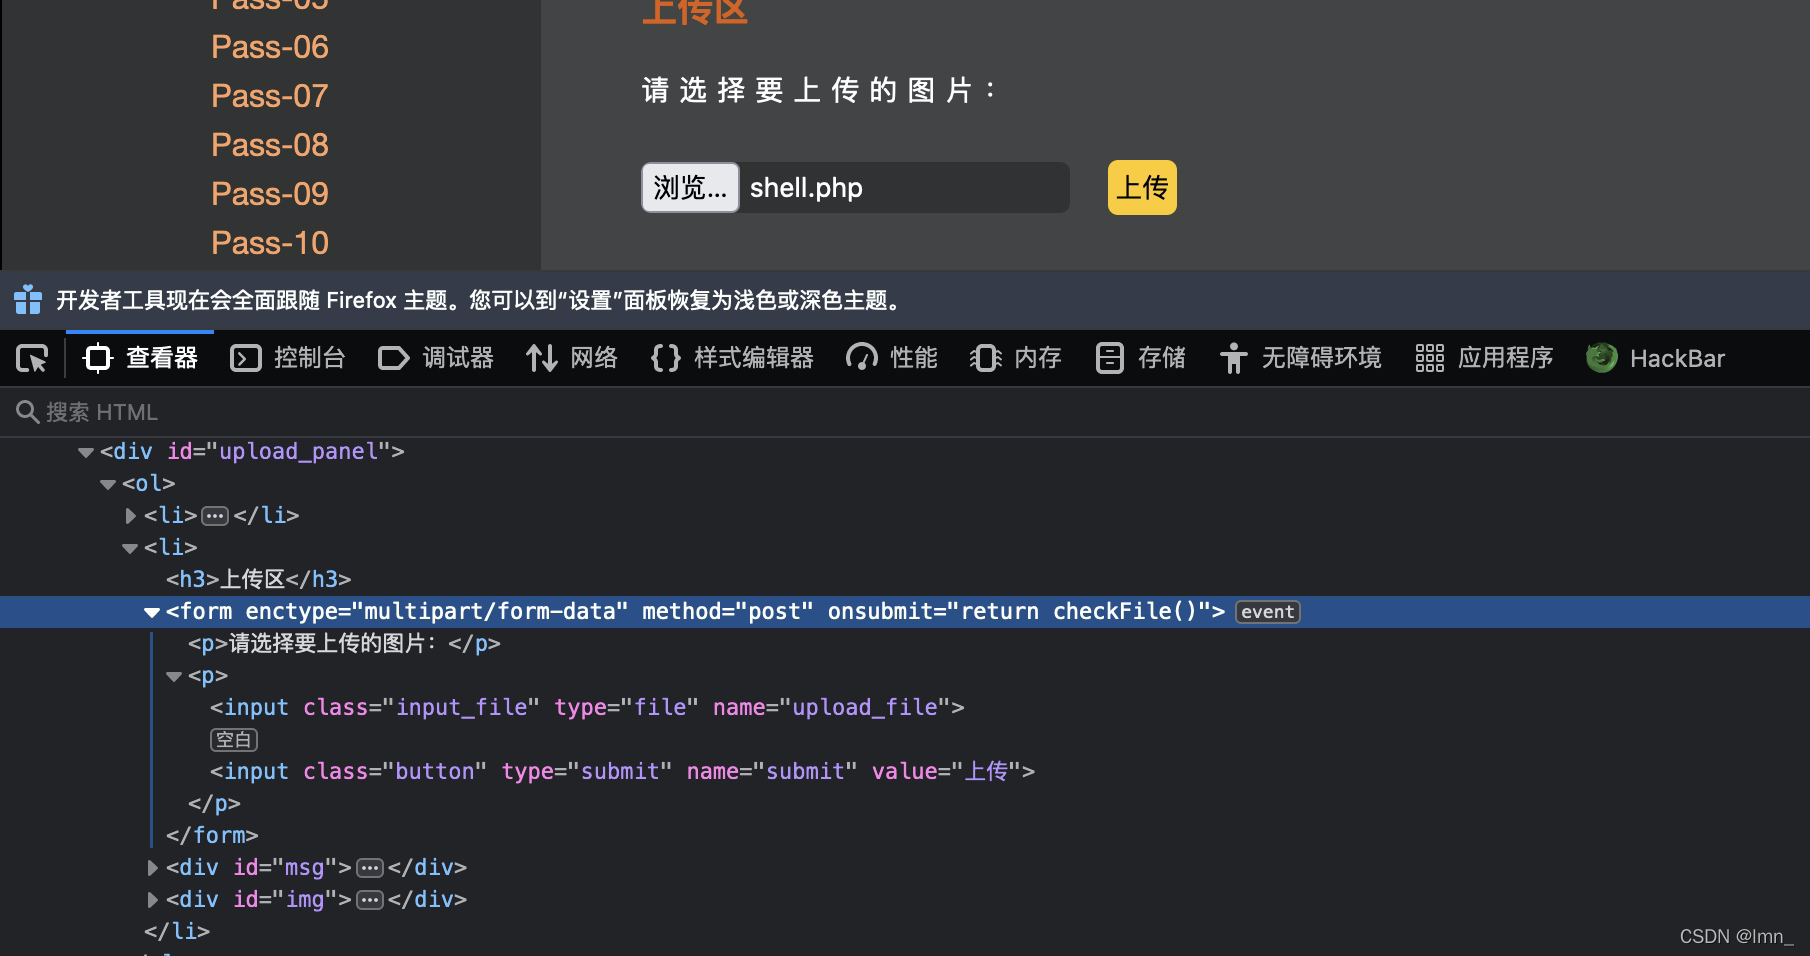The height and width of the screenshot is (956, 1810).
Task: Click the yellow 上传 upload button
Action: click(x=1142, y=188)
